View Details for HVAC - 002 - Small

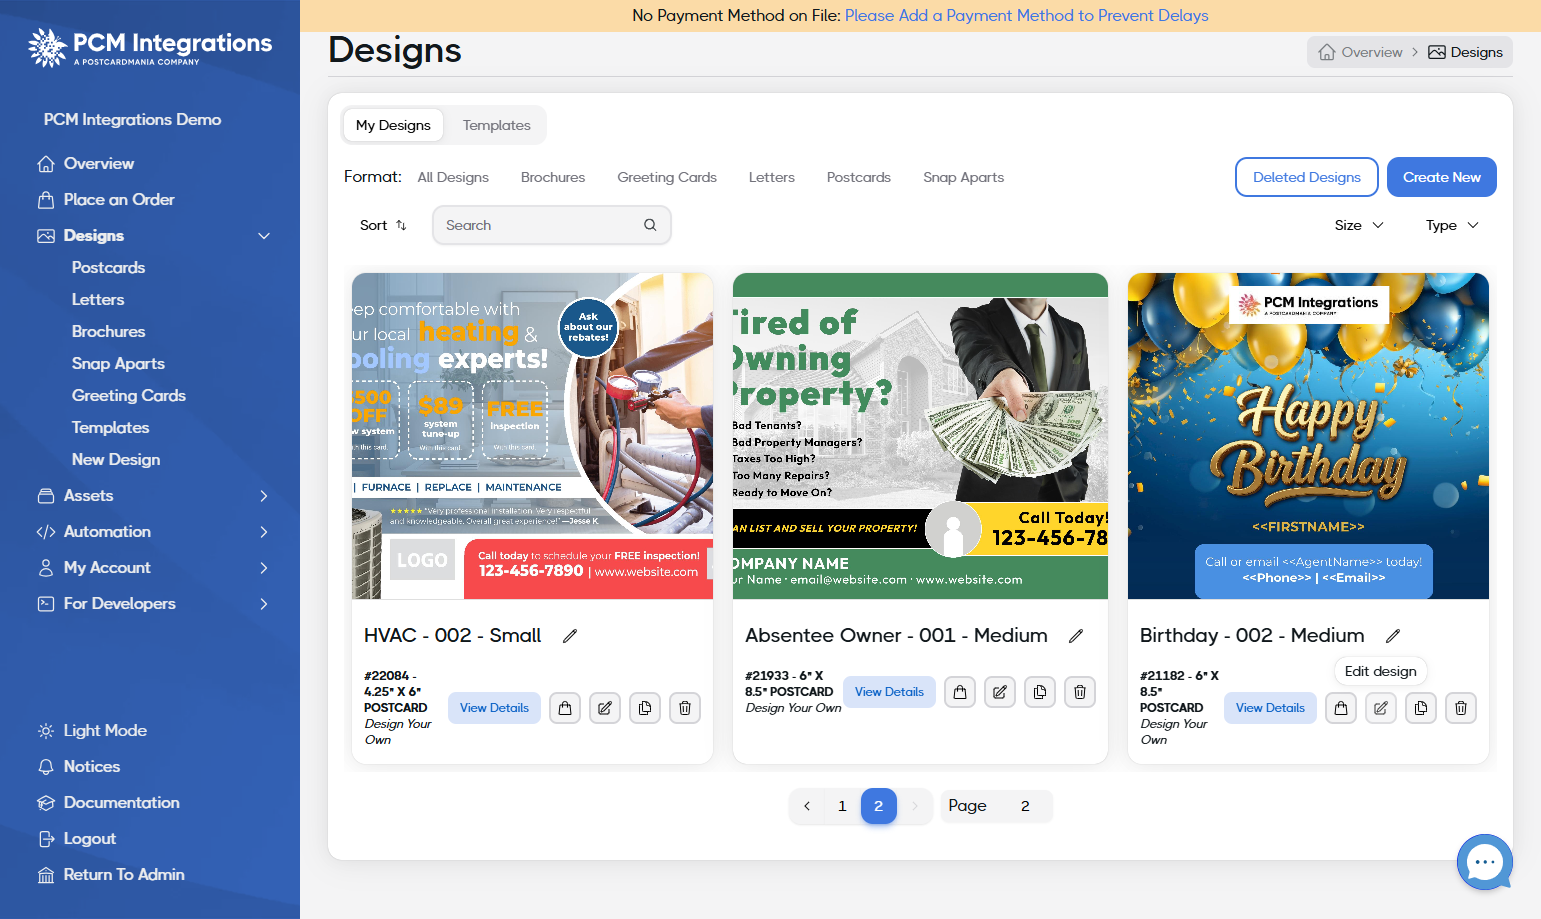point(494,708)
